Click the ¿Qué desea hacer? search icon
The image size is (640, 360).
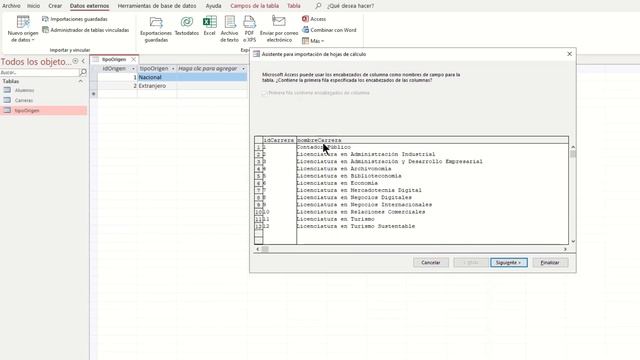click(x=318, y=6)
